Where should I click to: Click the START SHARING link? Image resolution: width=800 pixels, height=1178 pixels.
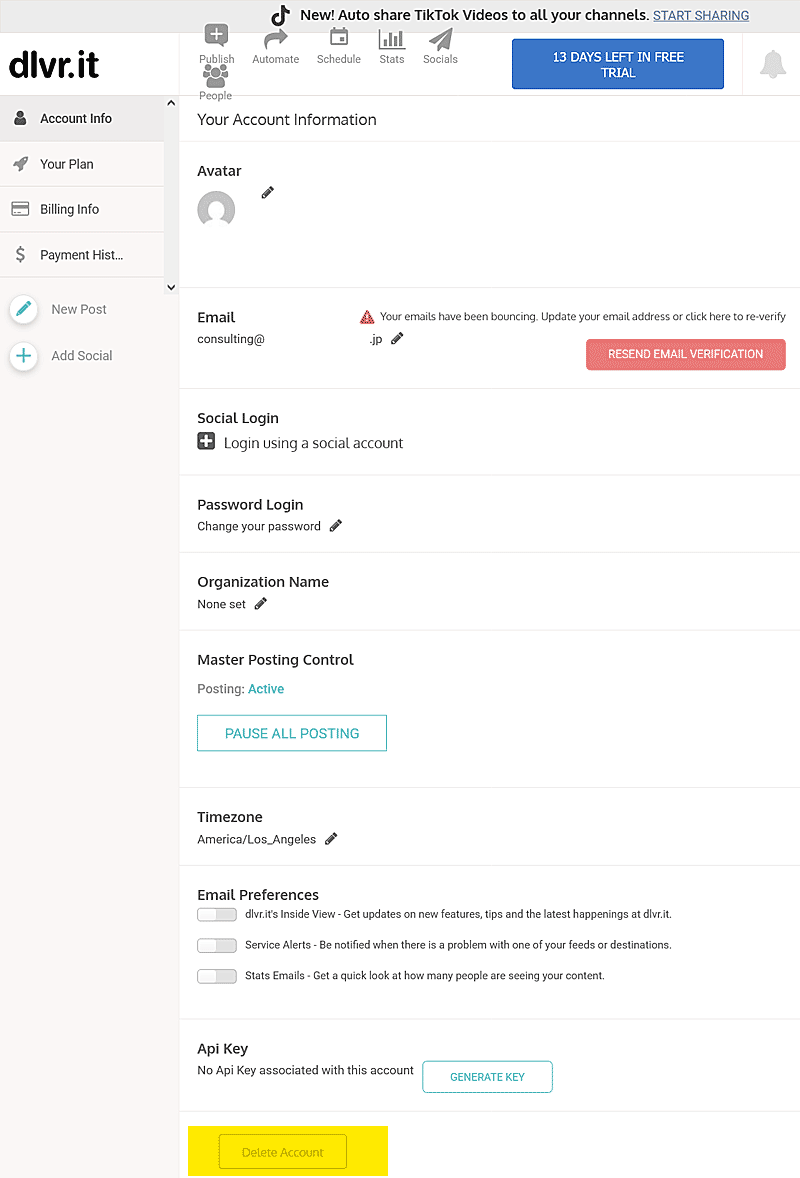700,15
